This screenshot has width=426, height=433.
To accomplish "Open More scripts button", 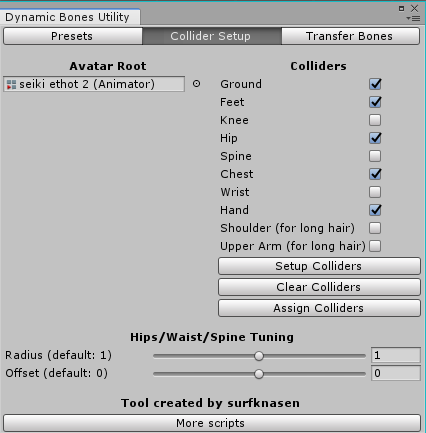I will pos(212,423).
